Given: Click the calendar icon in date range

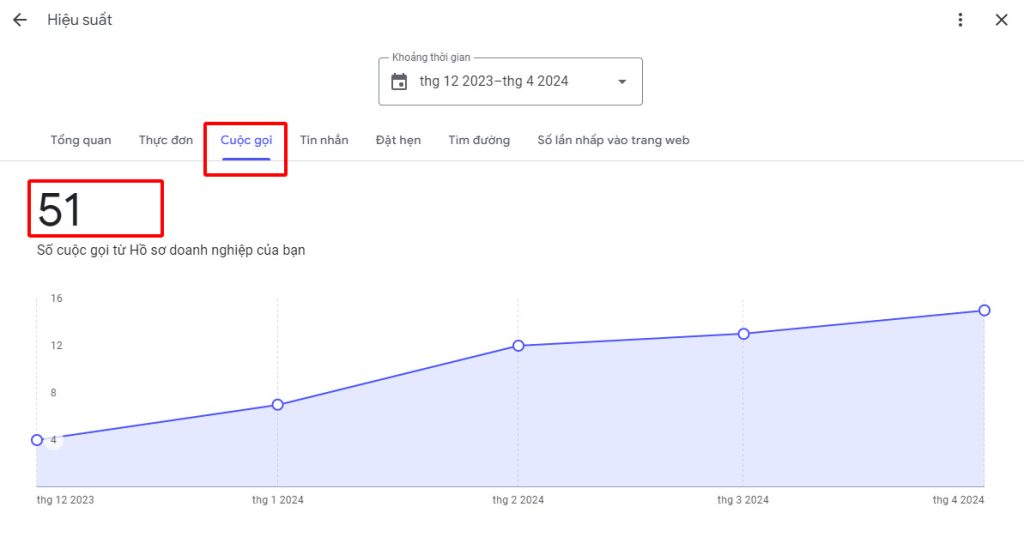Looking at the screenshot, I should (399, 82).
